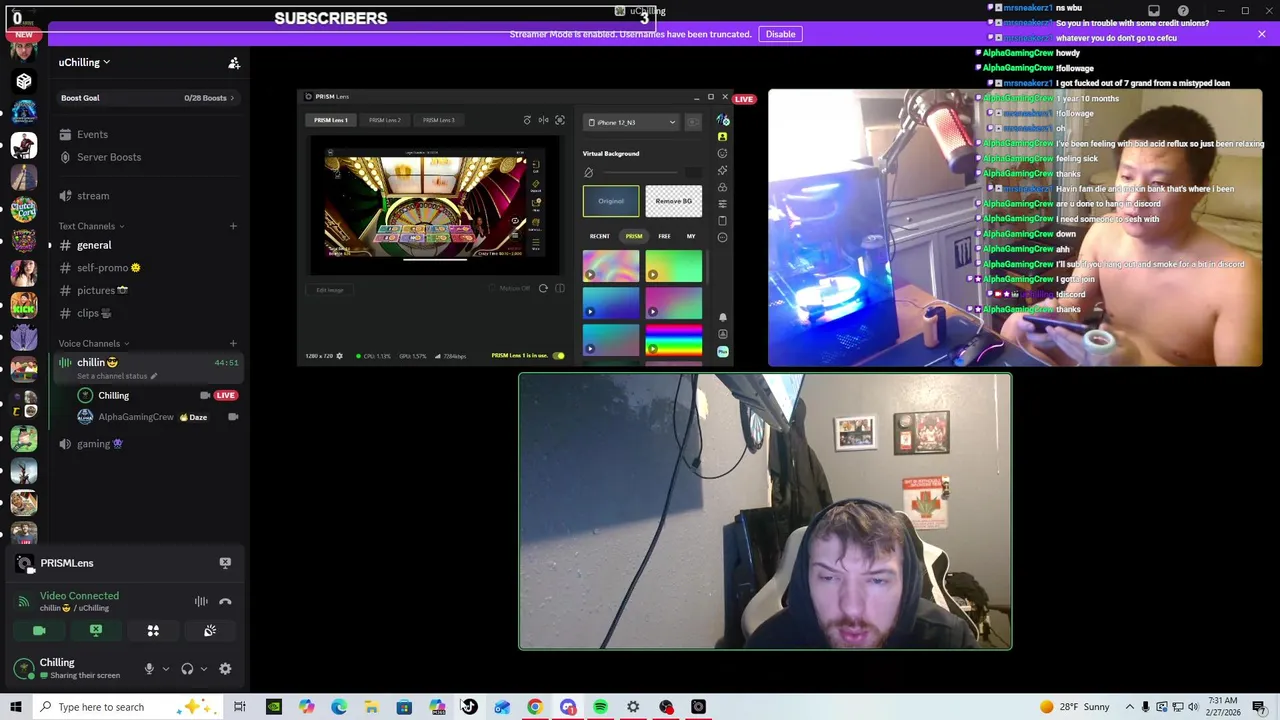The image size is (1280, 720).
Task: Toggle the PRISM Lens 1 in-use switch
Action: pos(558,355)
